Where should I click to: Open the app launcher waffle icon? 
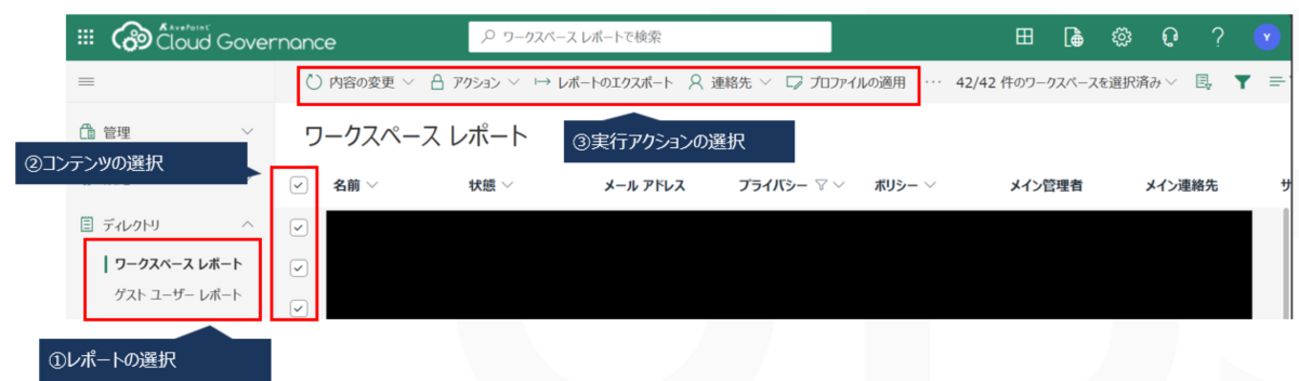[86, 37]
